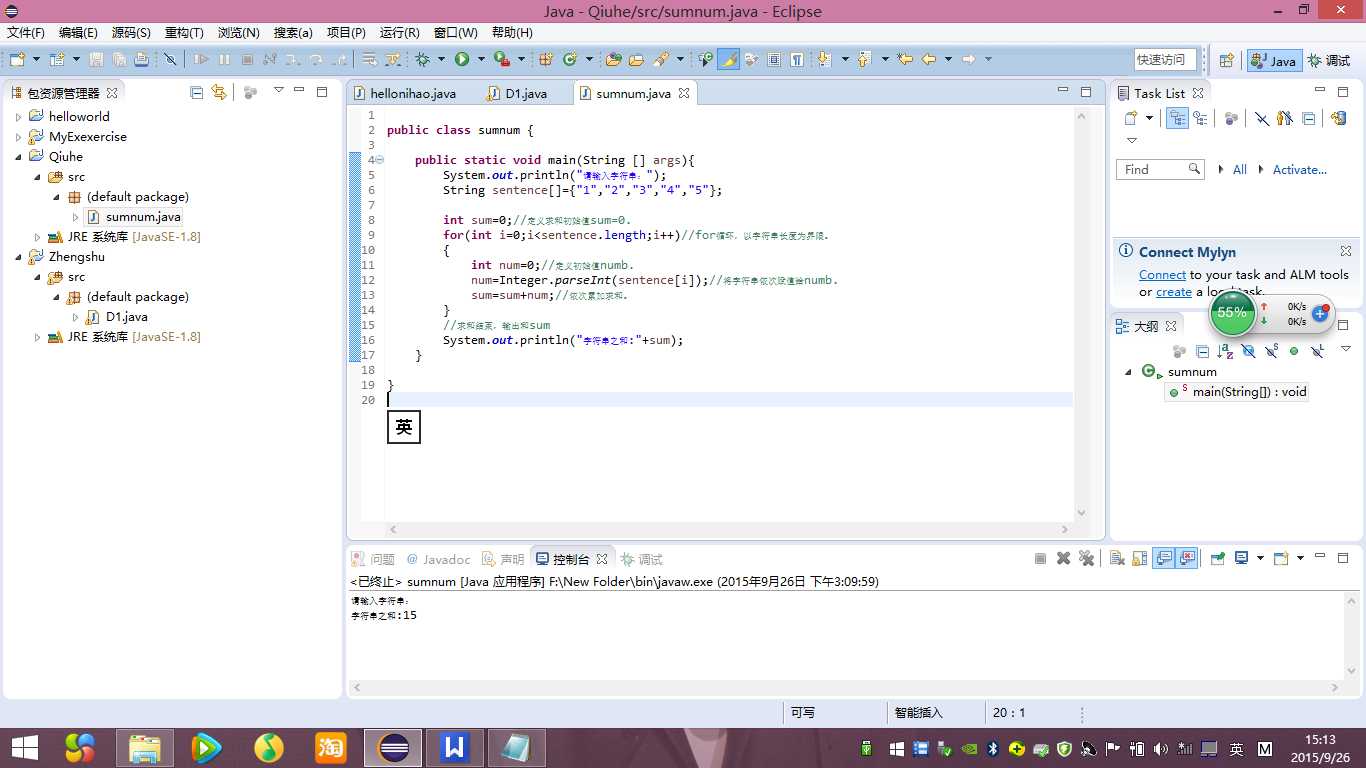
Task: Click the Eclipse icon on taskbar
Action: click(393, 747)
